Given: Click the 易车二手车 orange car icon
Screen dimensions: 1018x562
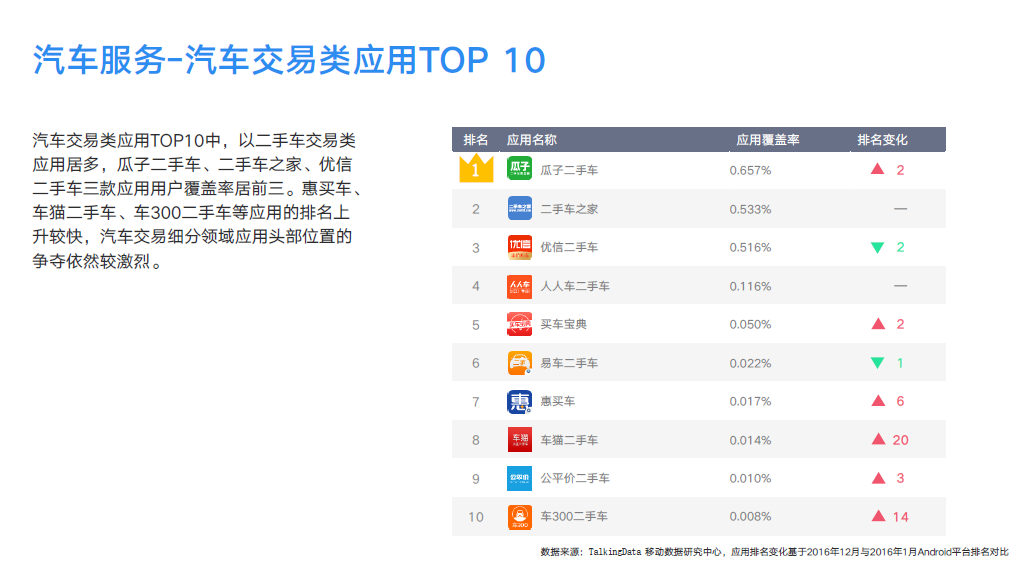Looking at the screenshot, I should click(x=519, y=363).
